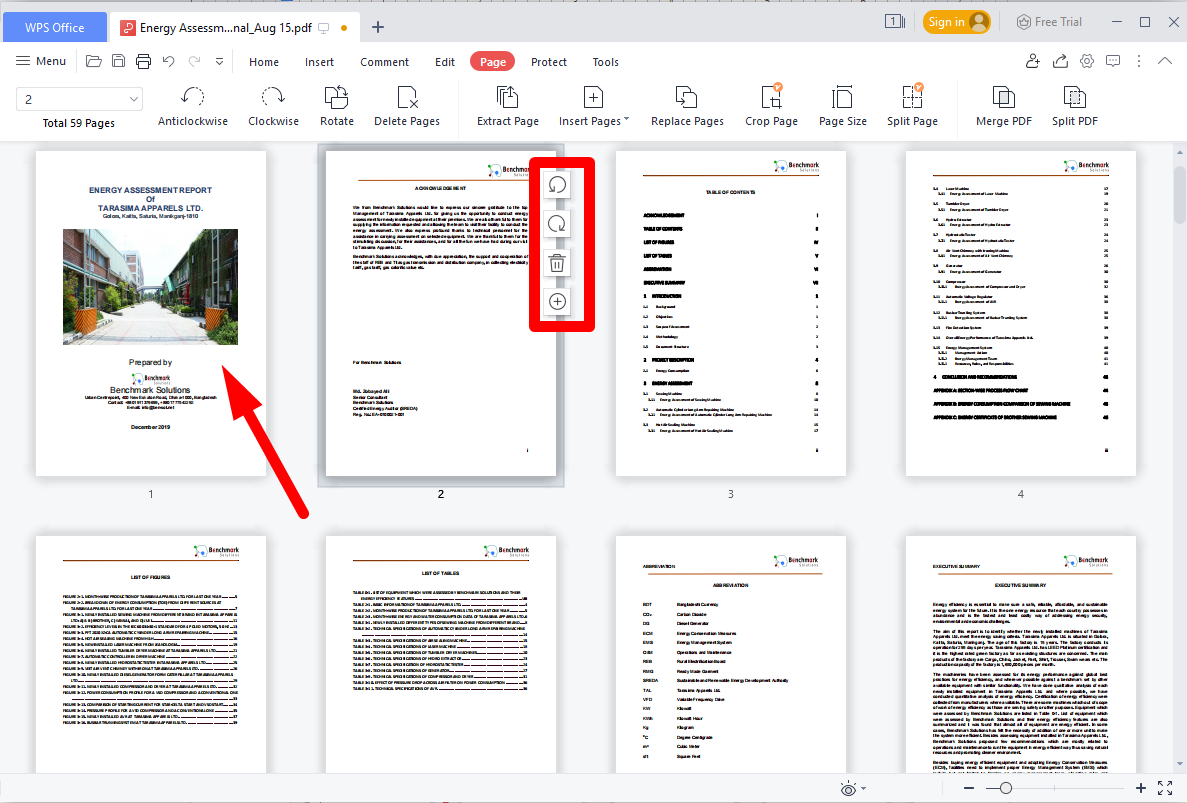The image size is (1187, 803).
Task: Zoom out with the minus button
Action: click(968, 788)
